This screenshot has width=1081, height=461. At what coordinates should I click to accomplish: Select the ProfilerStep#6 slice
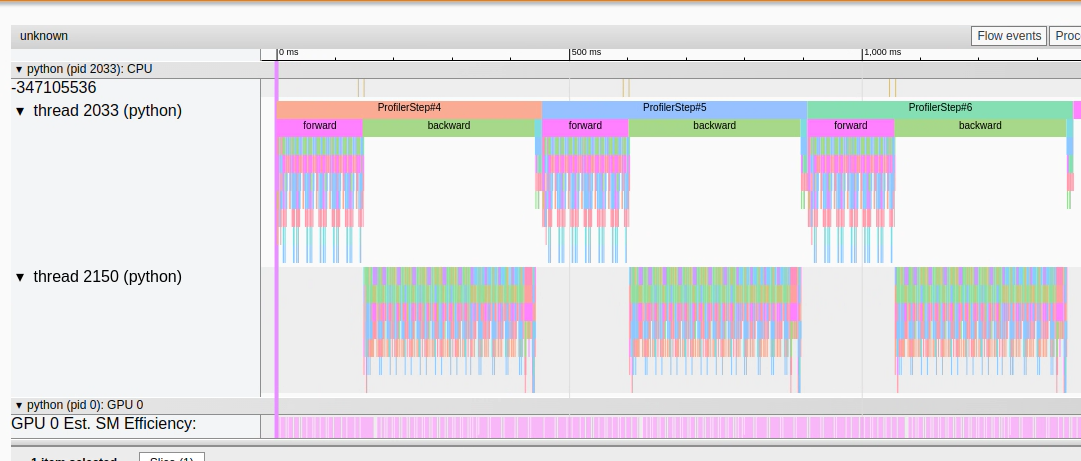(940, 108)
